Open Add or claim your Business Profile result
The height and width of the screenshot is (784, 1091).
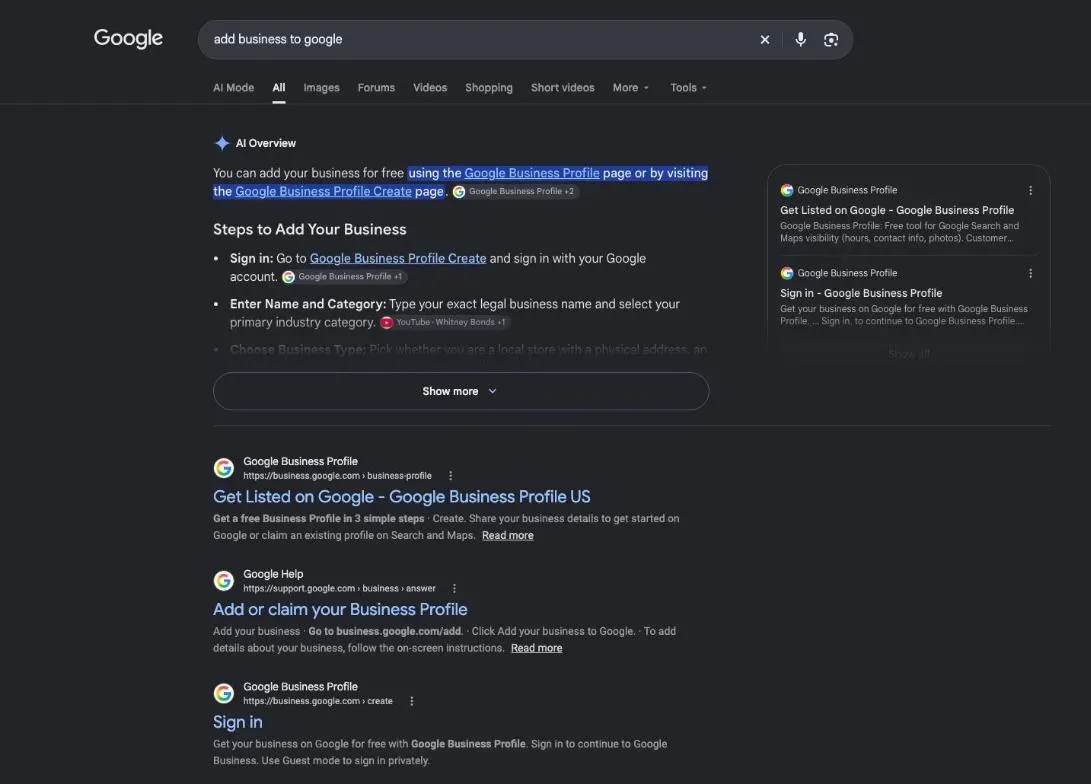[x=340, y=609]
